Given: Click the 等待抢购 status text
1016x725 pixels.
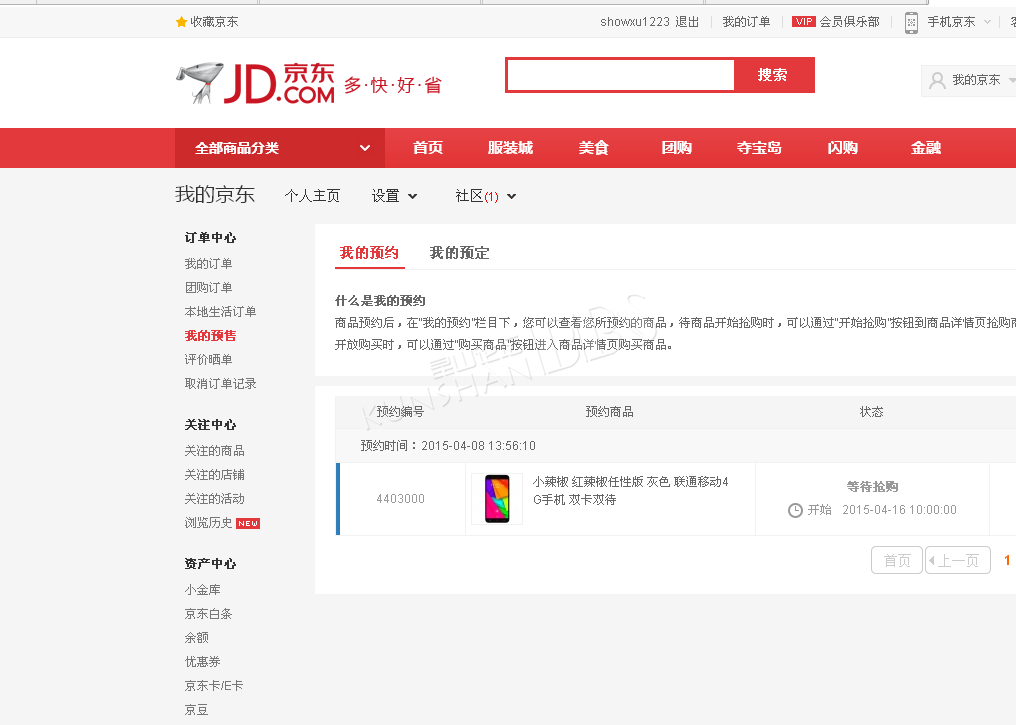Looking at the screenshot, I should click(872, 487).
